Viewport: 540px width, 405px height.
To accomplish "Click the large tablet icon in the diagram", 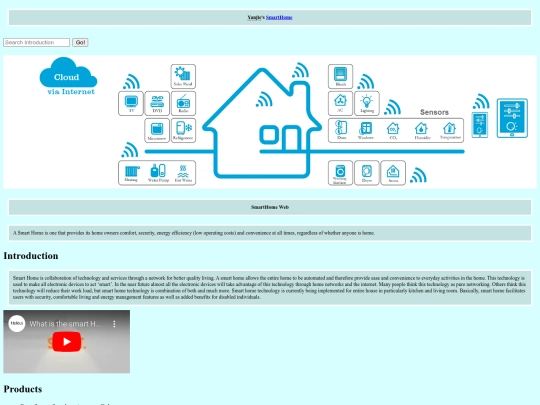I will coord(512,118).
